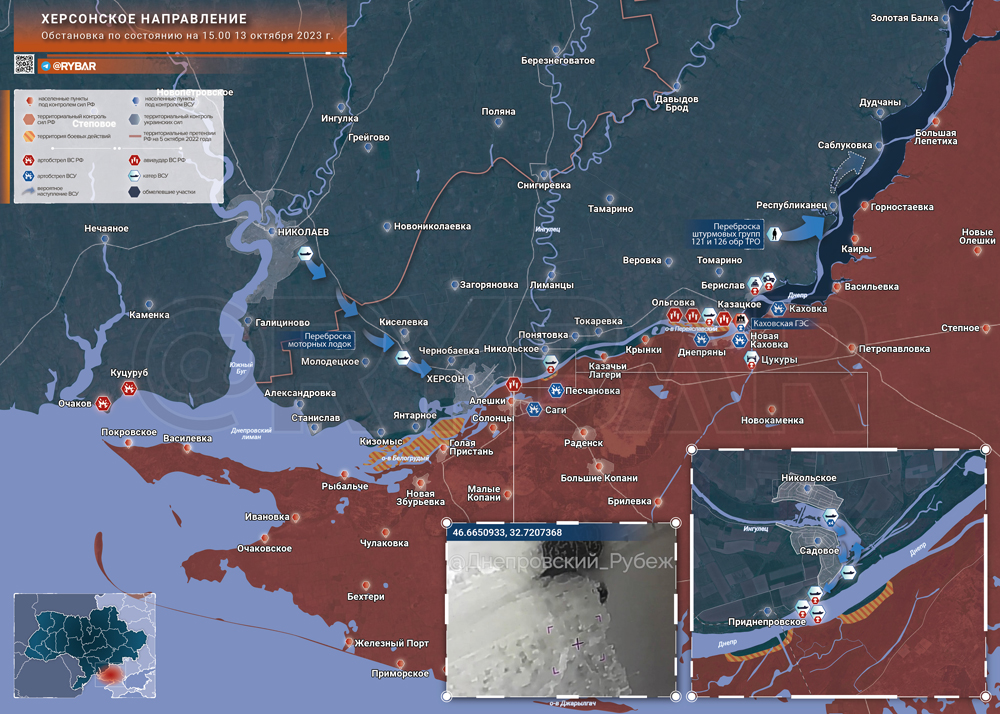Screen dimensions: 1000x714
Task: Click the legend arrow for 'вероятное наступление ВСУ'
Action: tap(29, 191)
